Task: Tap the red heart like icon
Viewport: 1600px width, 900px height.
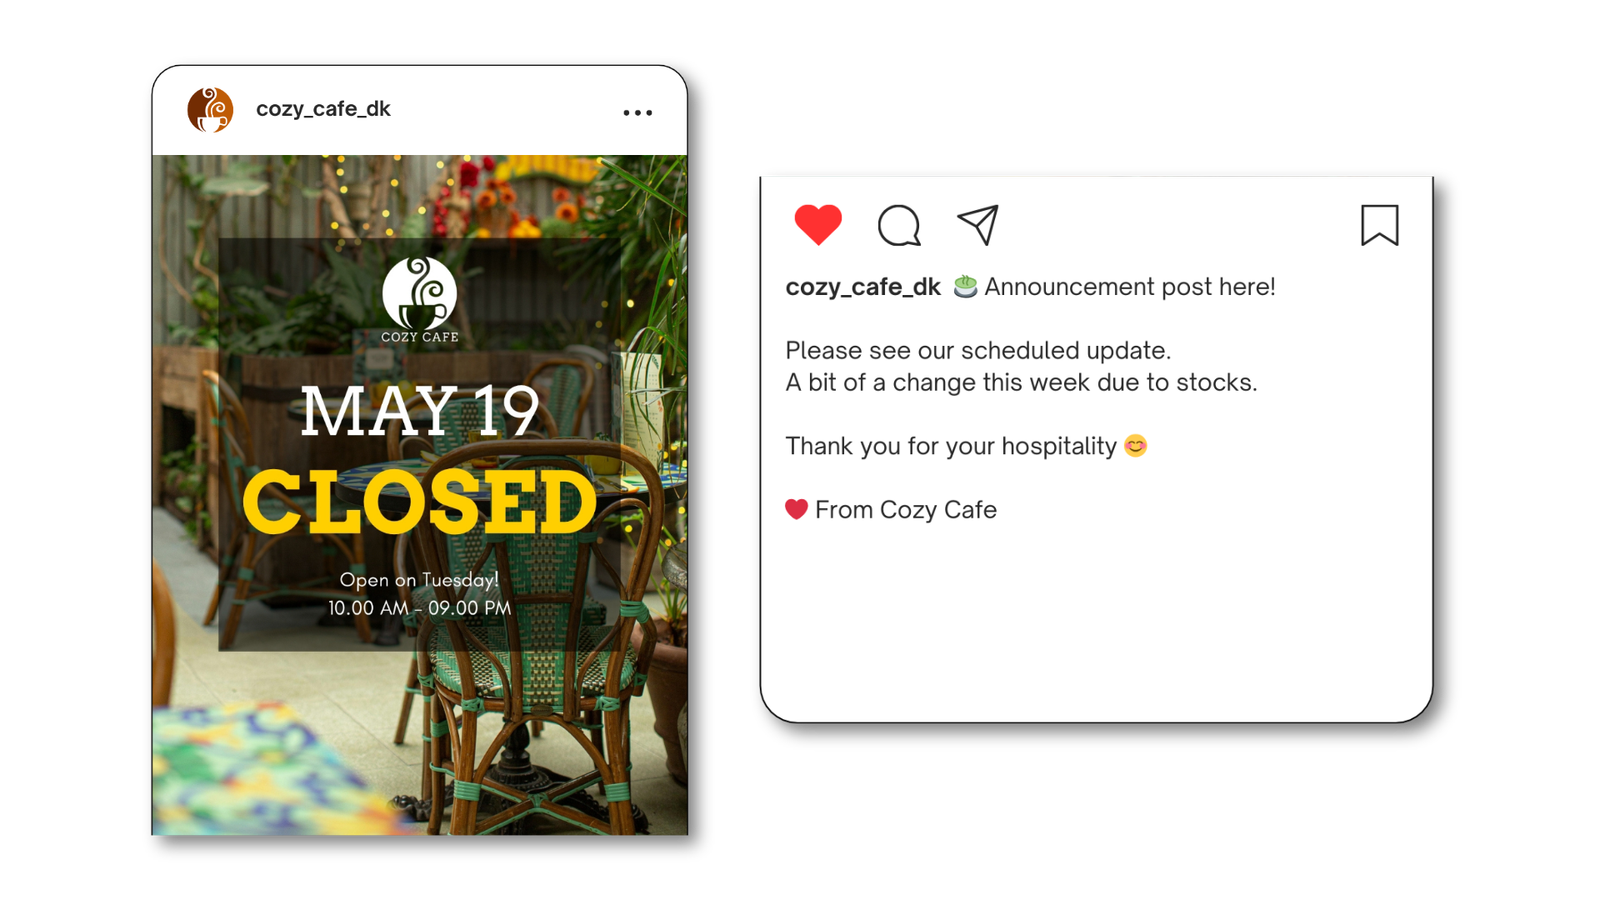Action: [818, 224]
